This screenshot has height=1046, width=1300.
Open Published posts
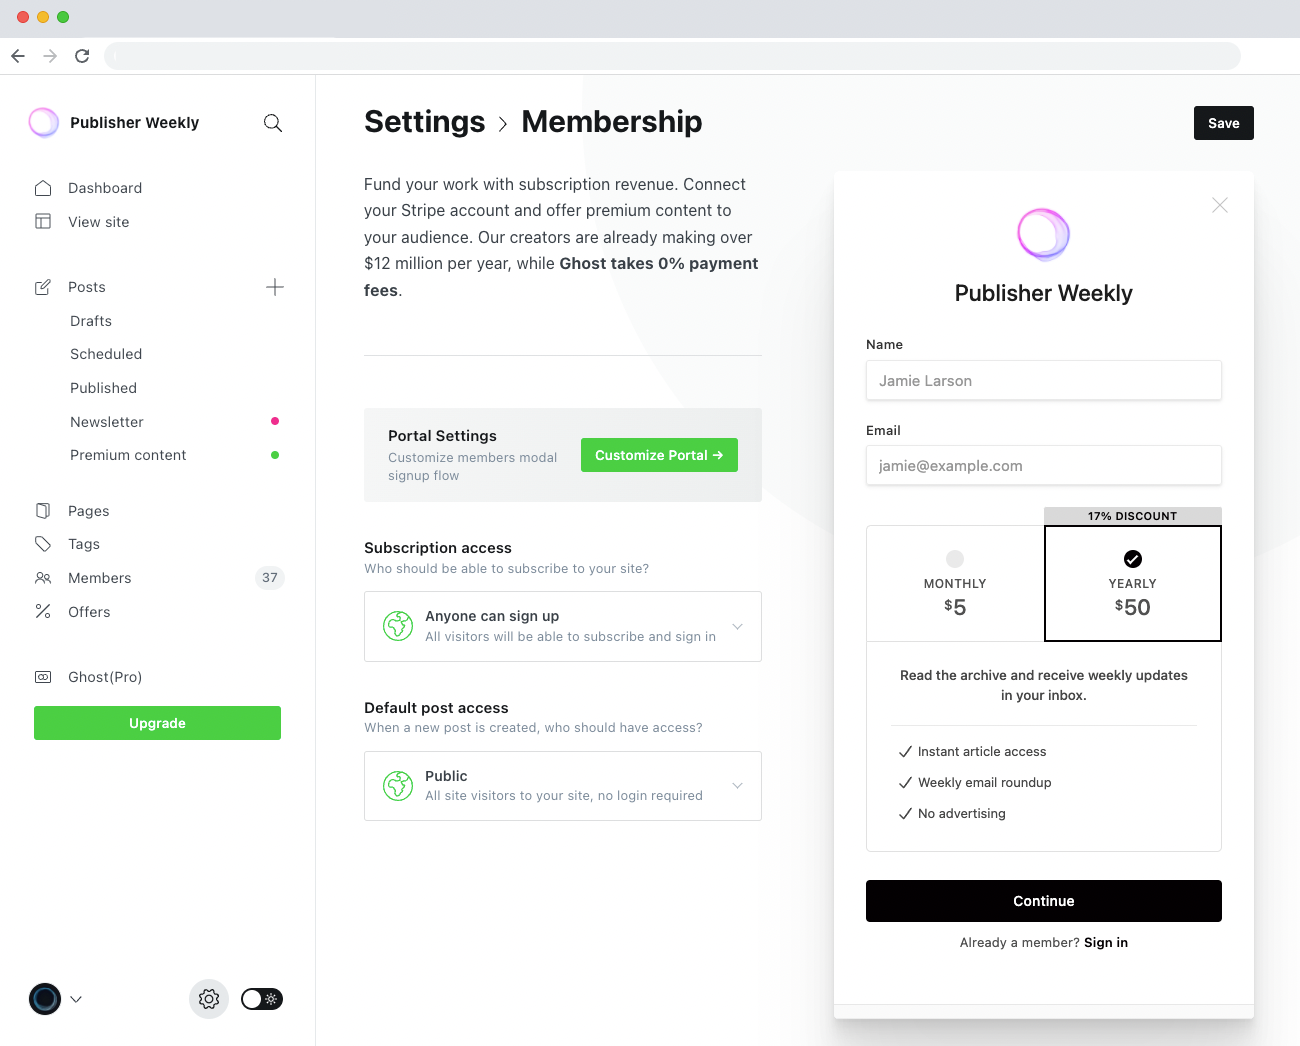104,388
